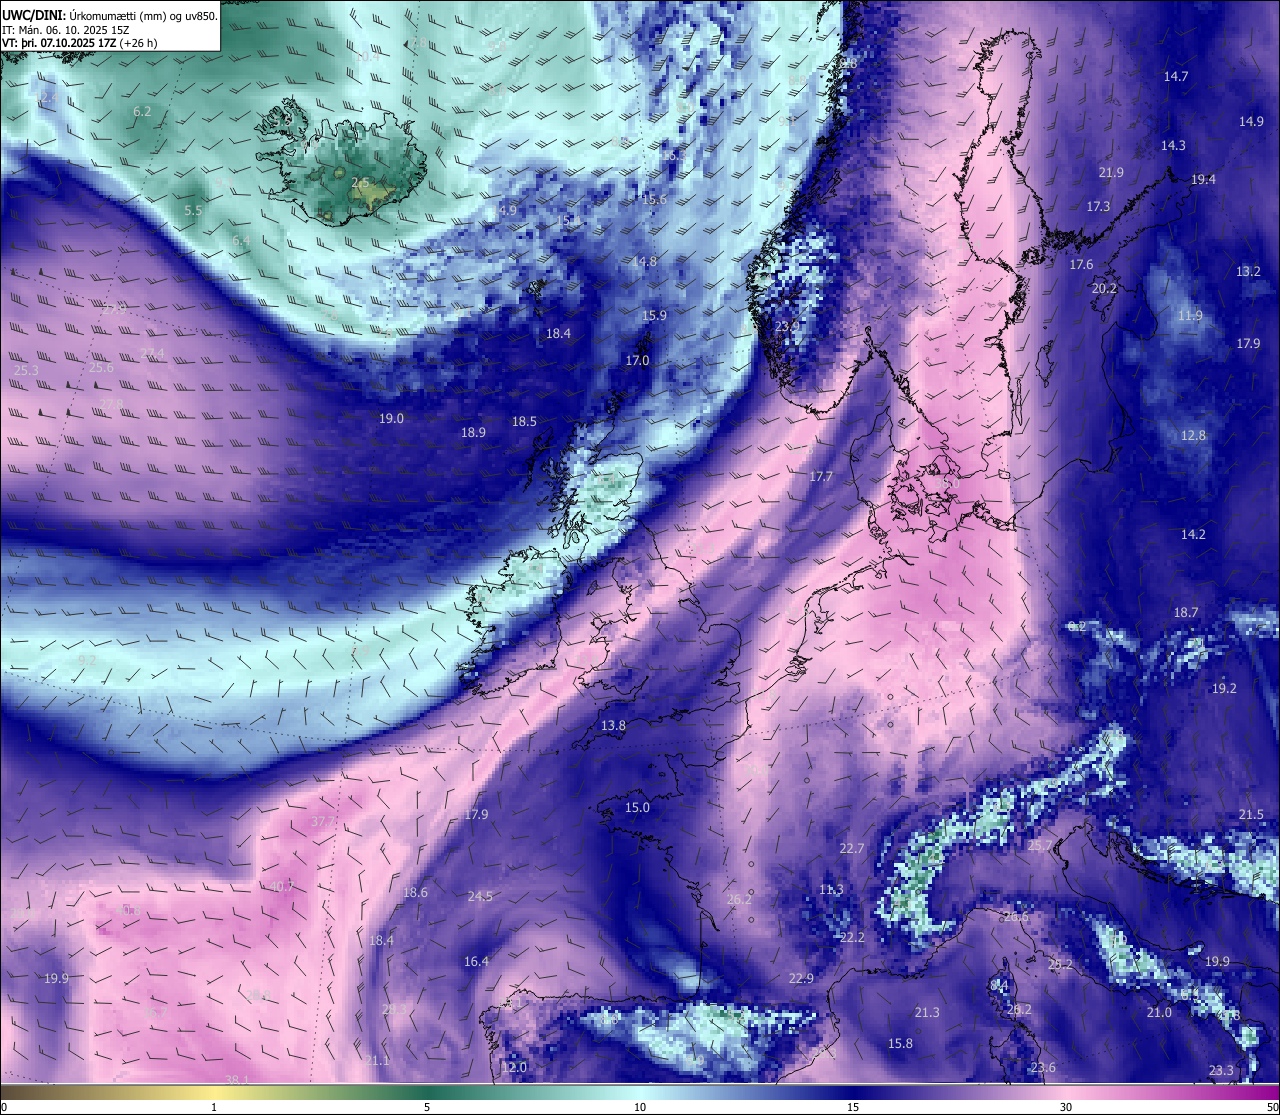Screen dimensions: 1280x1115
Task: Click the map value 19.4
Action: pos(1203,179)
